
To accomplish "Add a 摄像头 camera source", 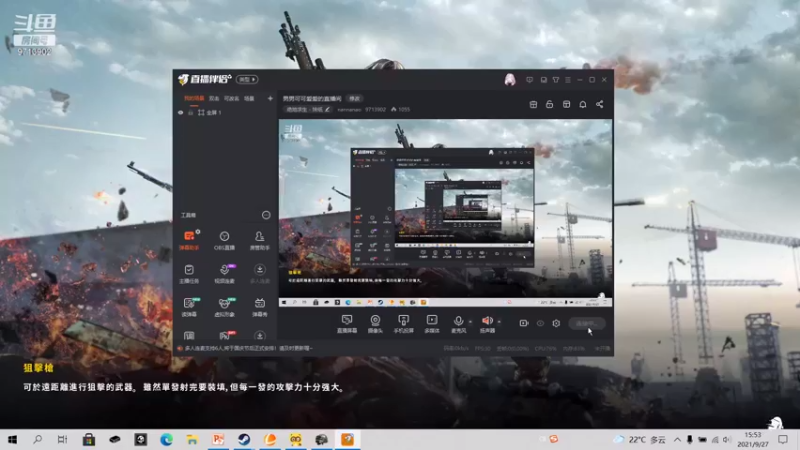I will (375, 323).
